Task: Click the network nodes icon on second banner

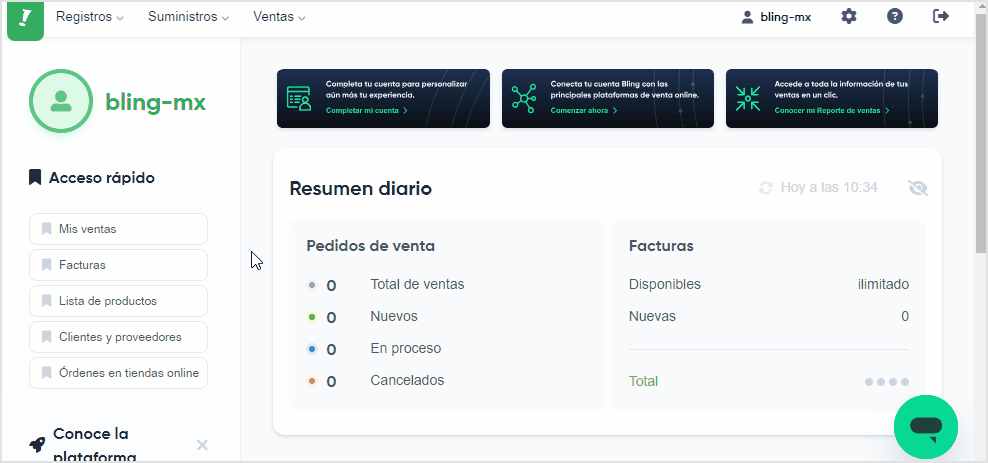Action: [524, 99]
